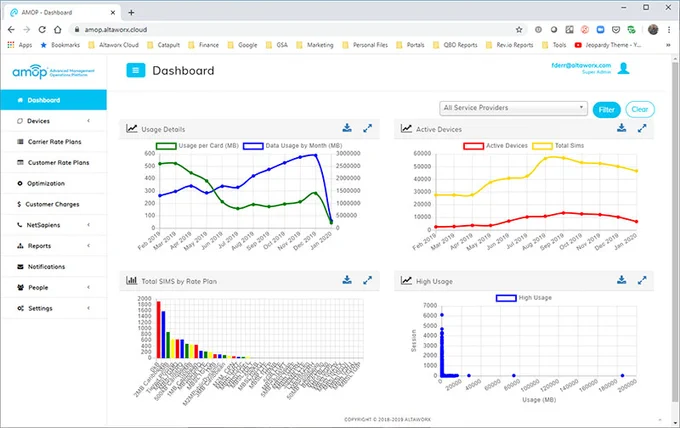Click the Usage Details line chart icon

(x=132, y=128)
